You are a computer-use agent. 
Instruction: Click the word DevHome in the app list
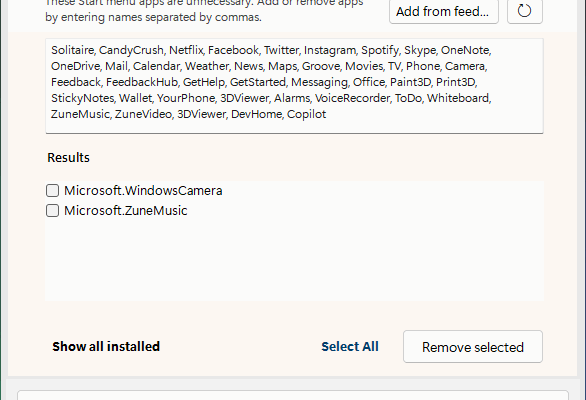pos(256,114)
